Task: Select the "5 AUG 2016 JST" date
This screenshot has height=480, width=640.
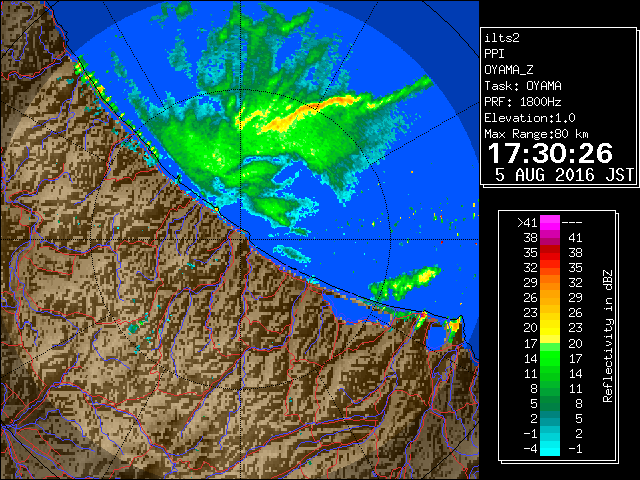Action: [564, 175]
